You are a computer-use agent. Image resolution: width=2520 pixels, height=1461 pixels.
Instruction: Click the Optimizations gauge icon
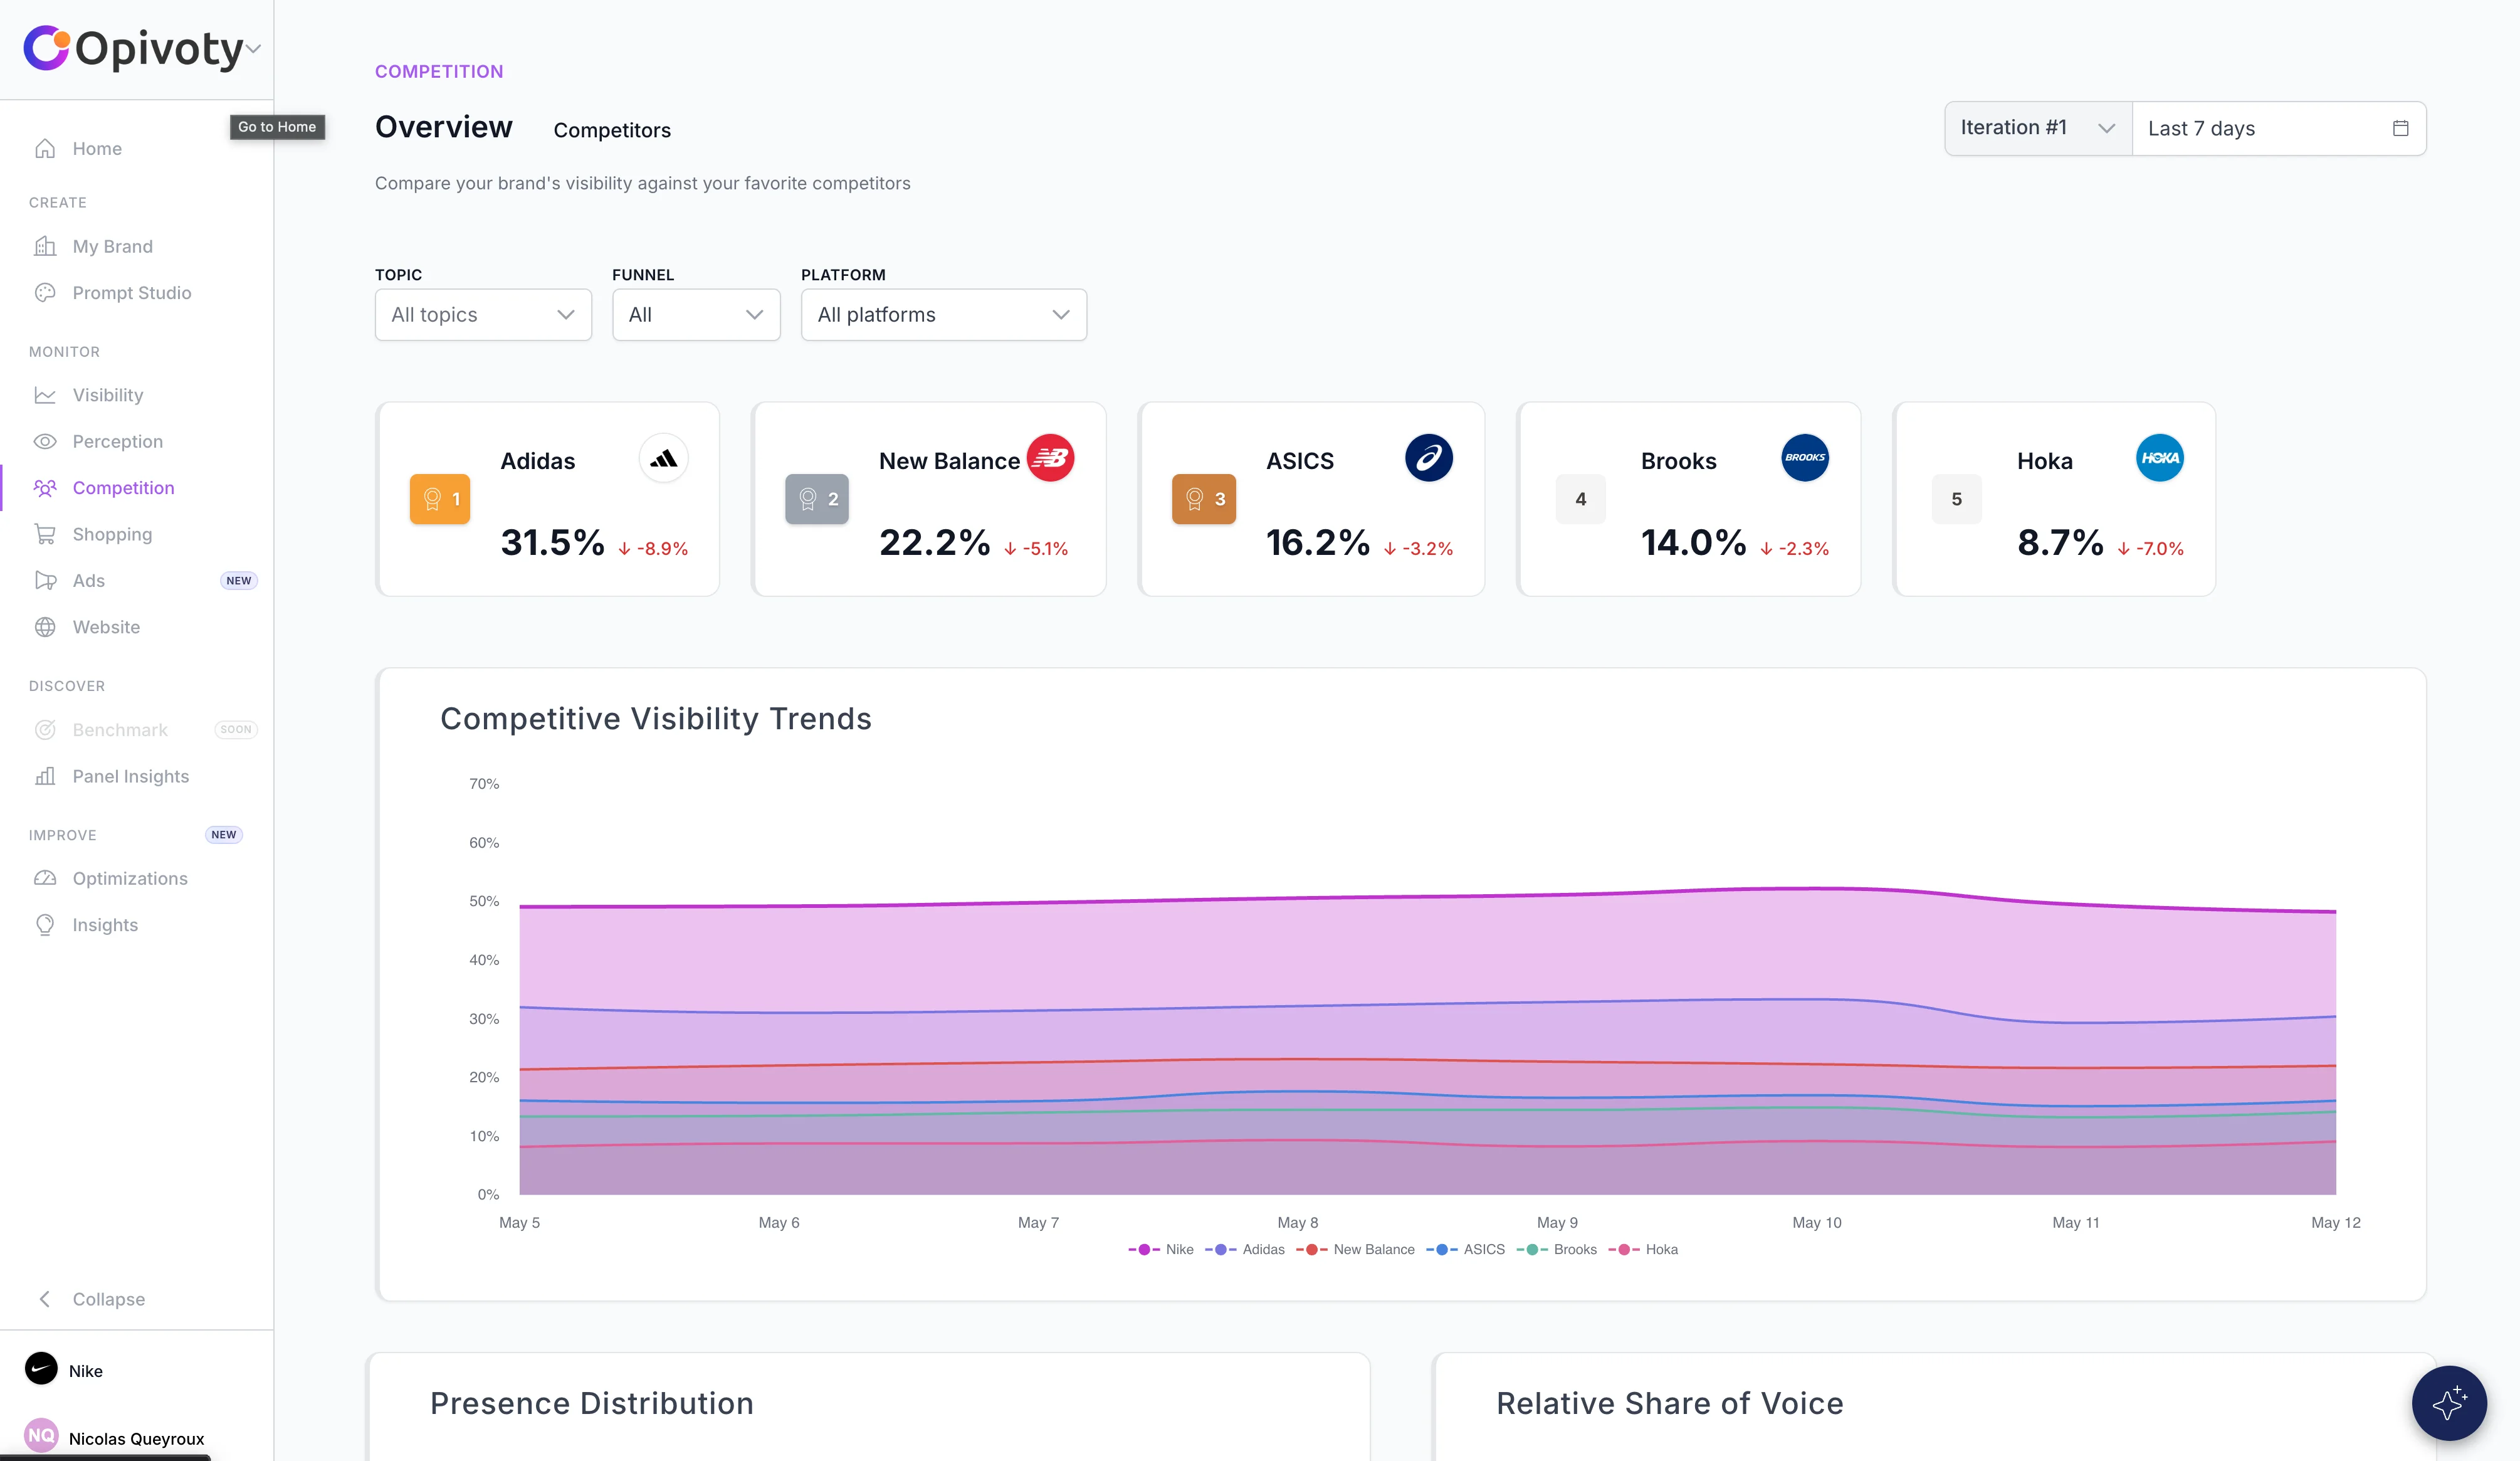click(45, 878)
